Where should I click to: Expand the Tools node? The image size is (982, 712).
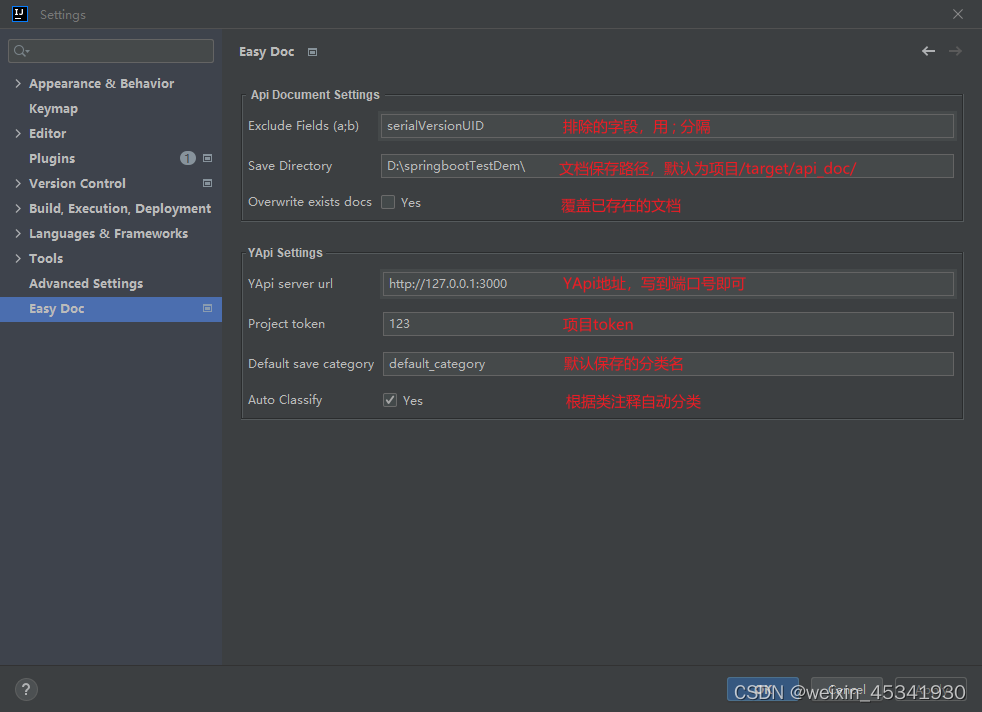18,259
